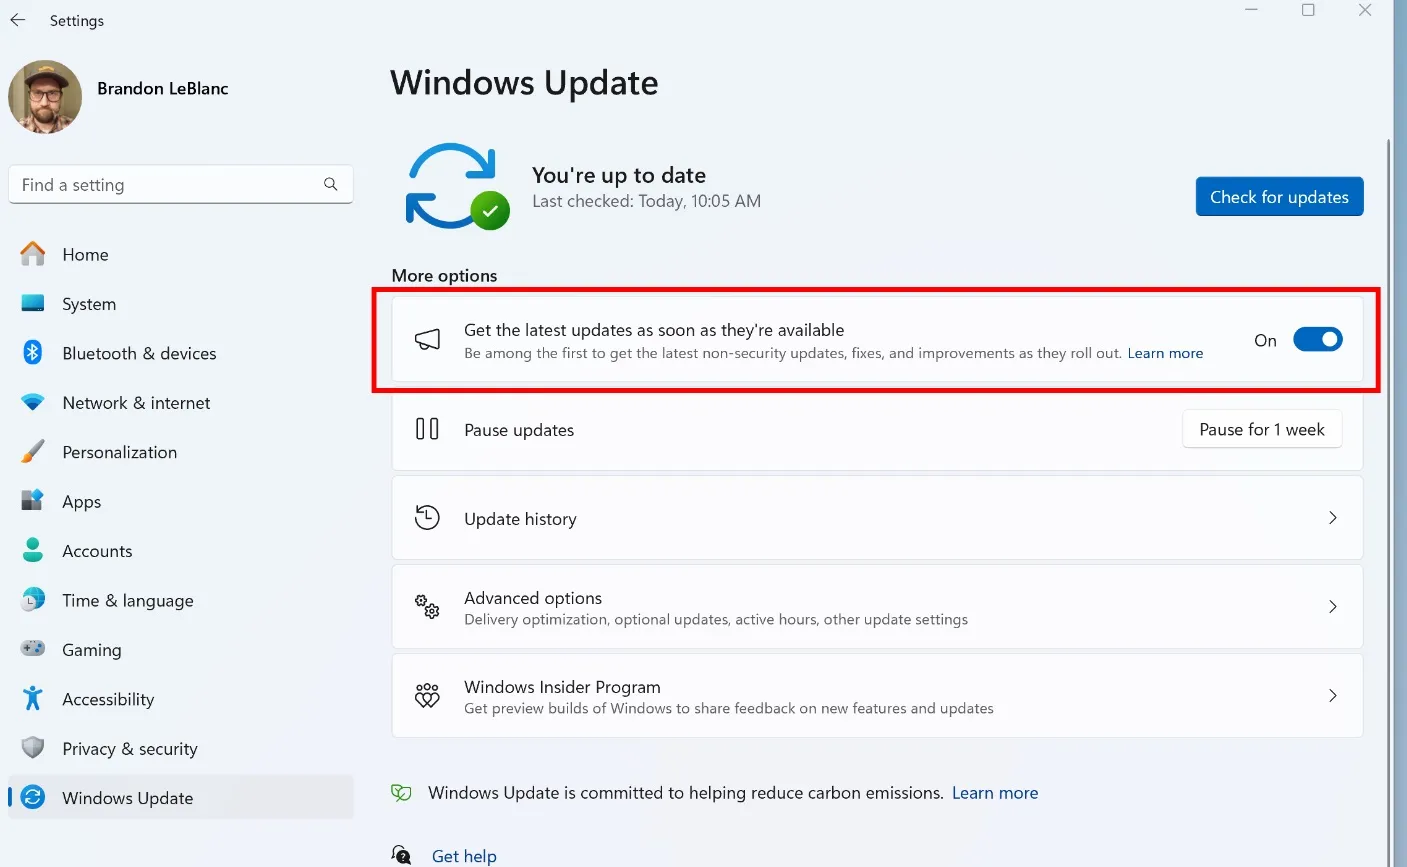1407x867 pixels.
Task: Click the Time & language globe icon
Action: click(33, 599)
